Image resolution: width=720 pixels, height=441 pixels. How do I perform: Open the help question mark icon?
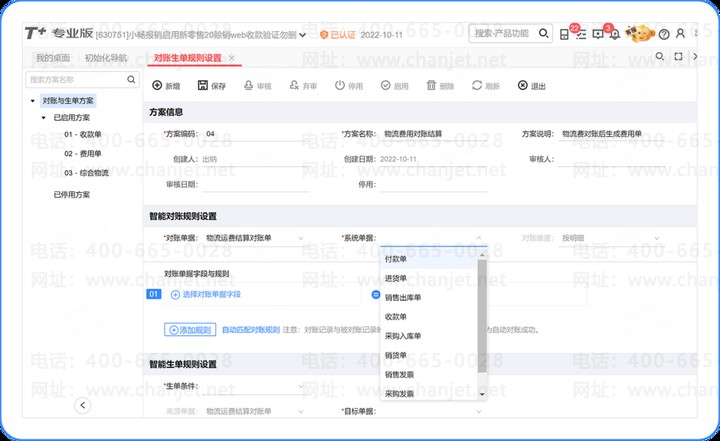(664, 34)
